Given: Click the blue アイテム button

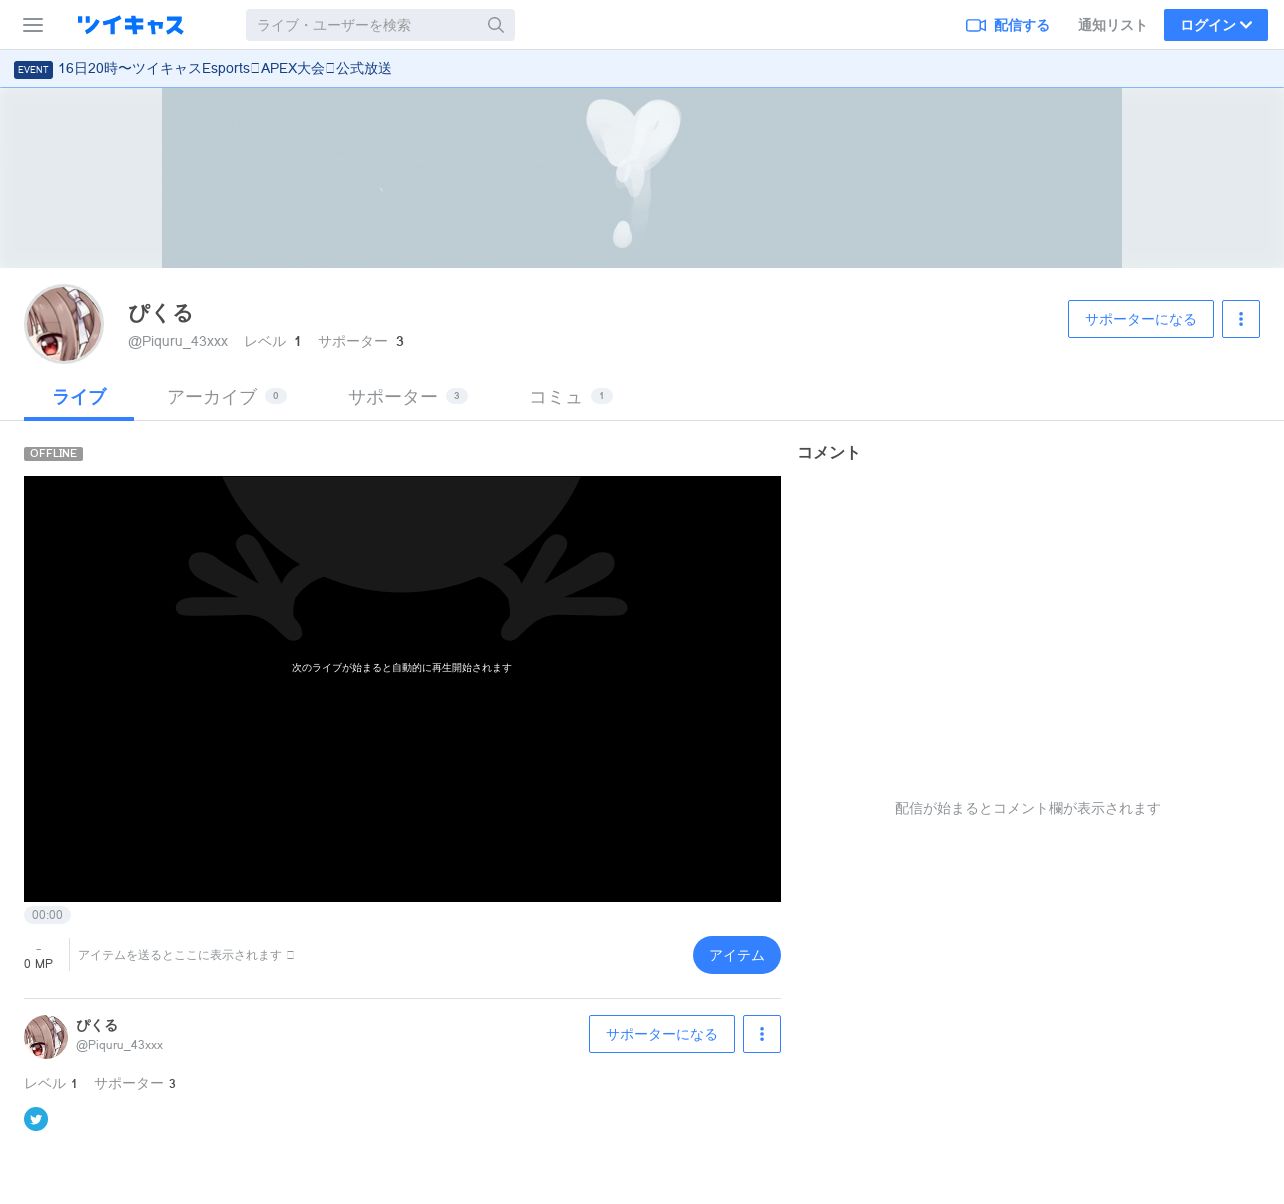Looking at the screenshot, I should [x=737, y=955].
